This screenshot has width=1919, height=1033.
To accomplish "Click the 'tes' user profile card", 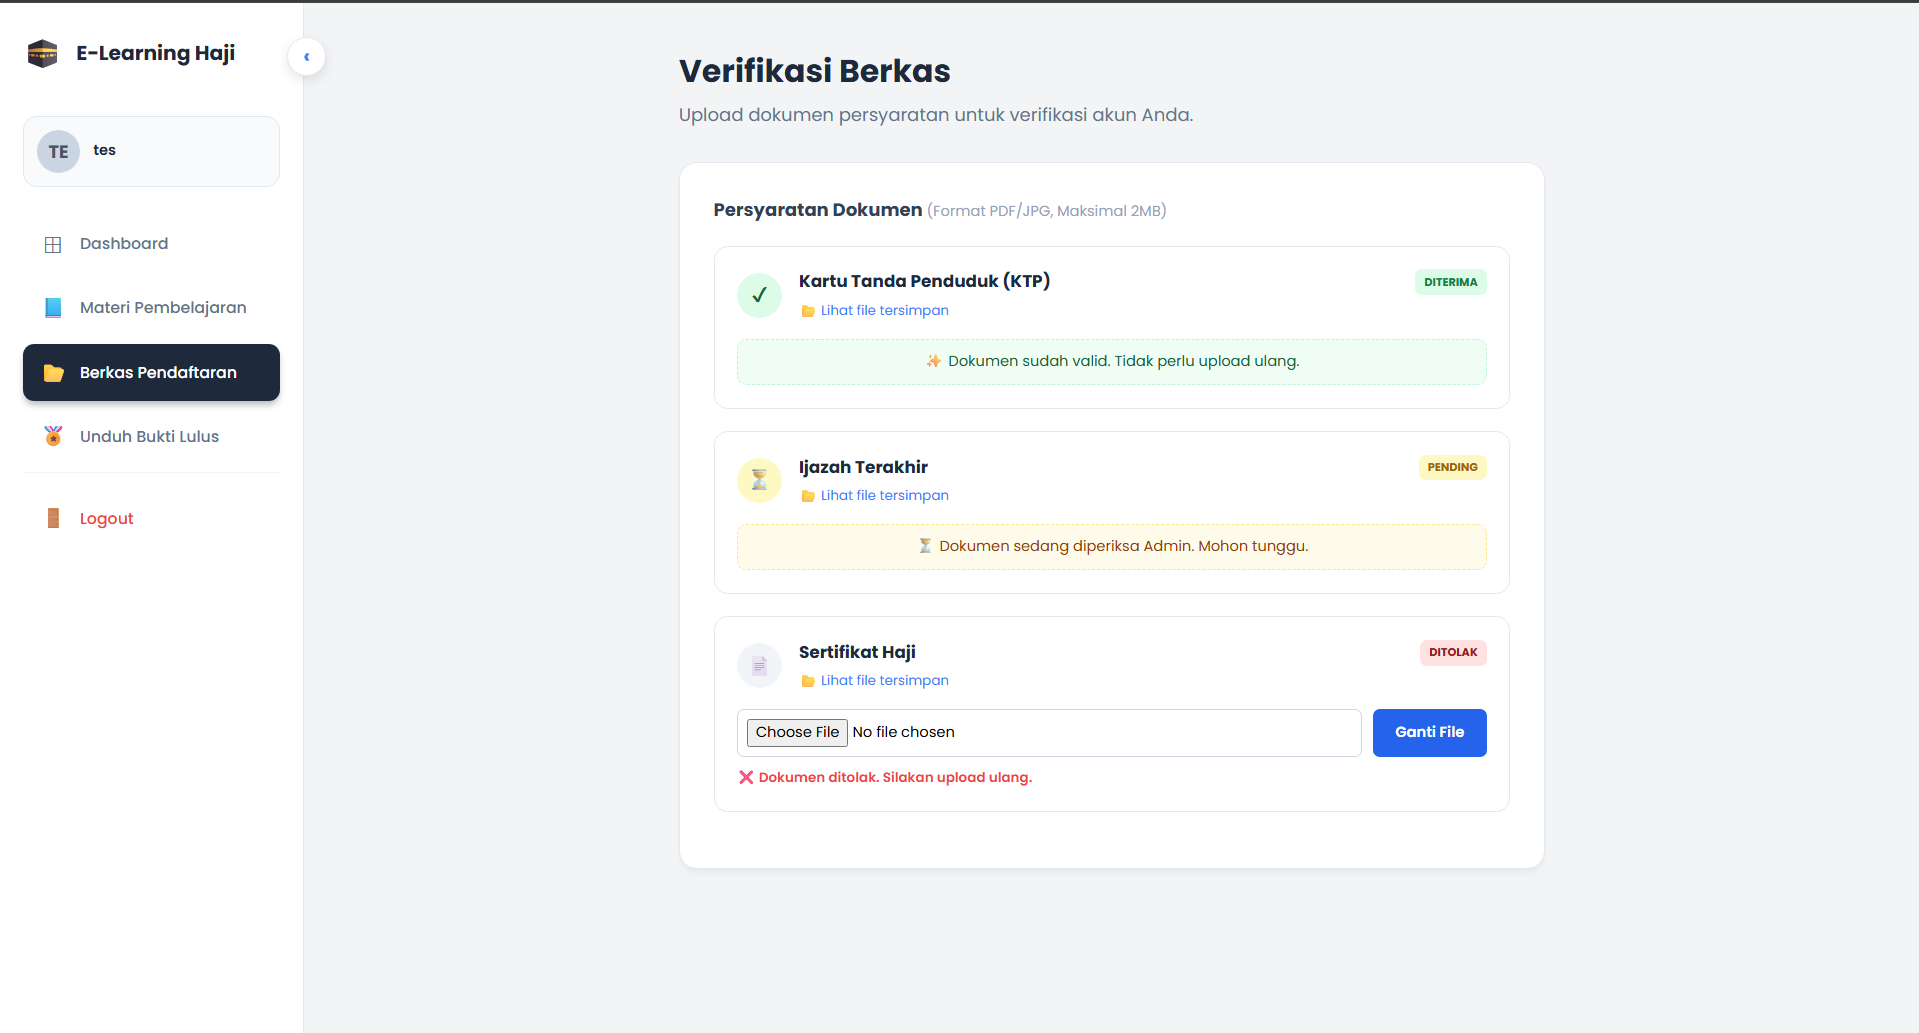I will [x=151, y=152].
